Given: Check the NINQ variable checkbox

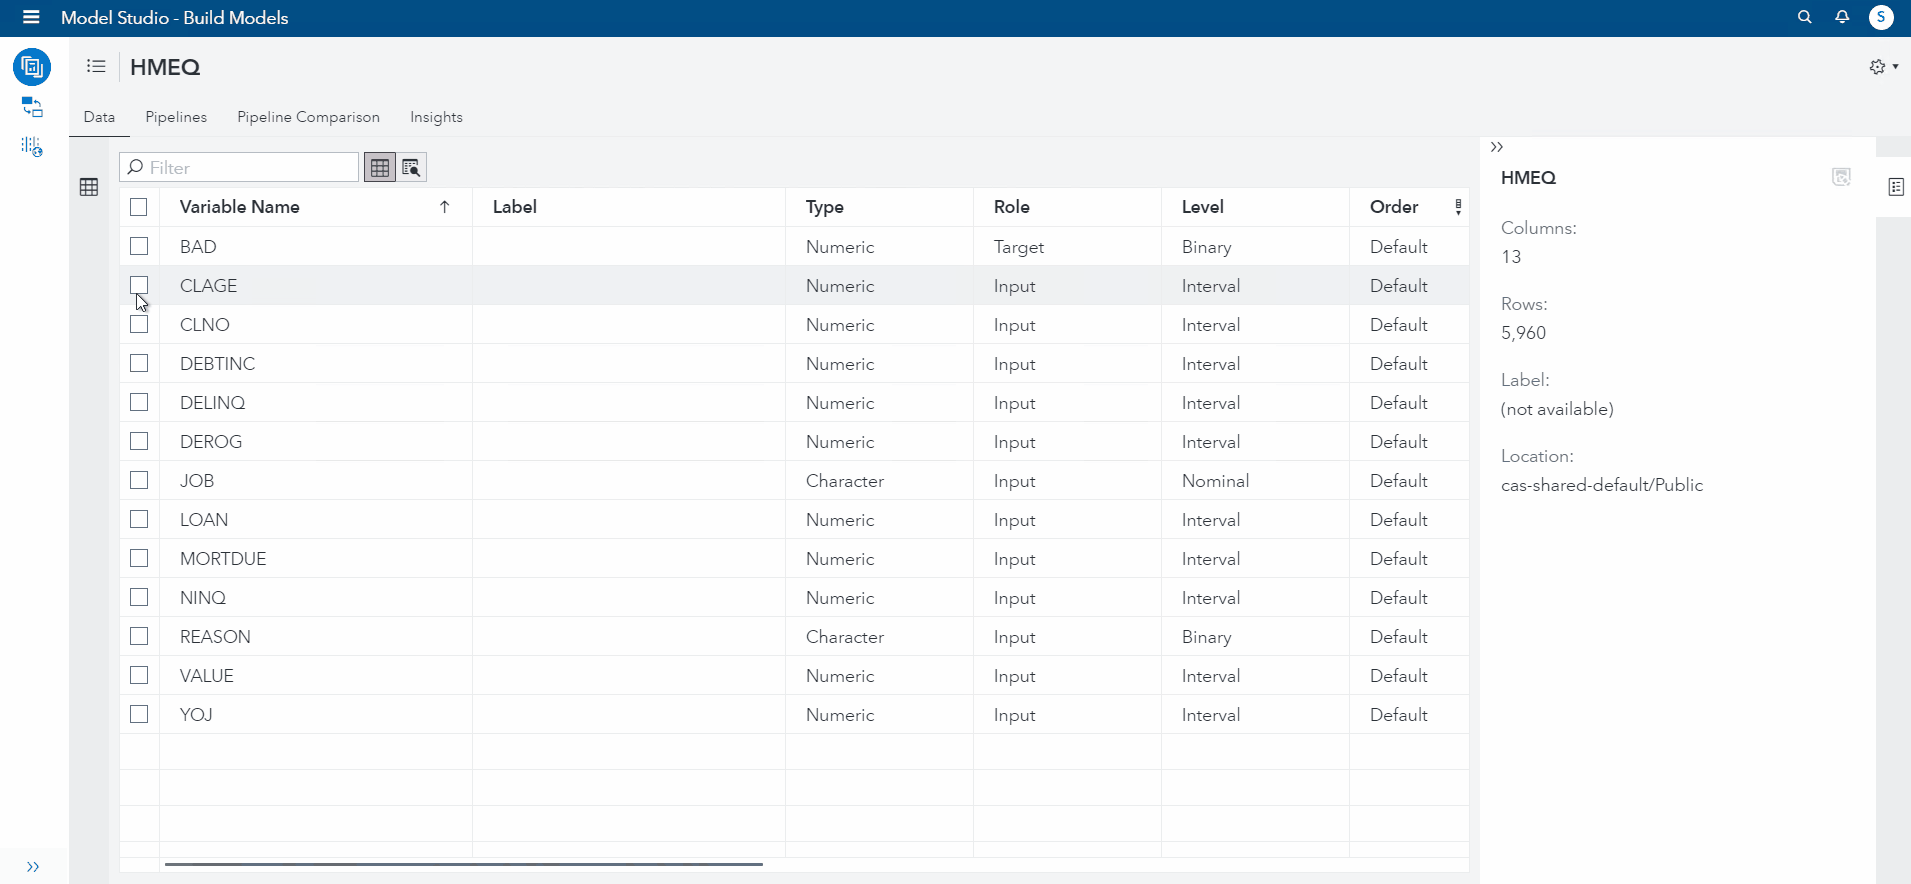Looking at the screenshot, I should coord(139,597).
